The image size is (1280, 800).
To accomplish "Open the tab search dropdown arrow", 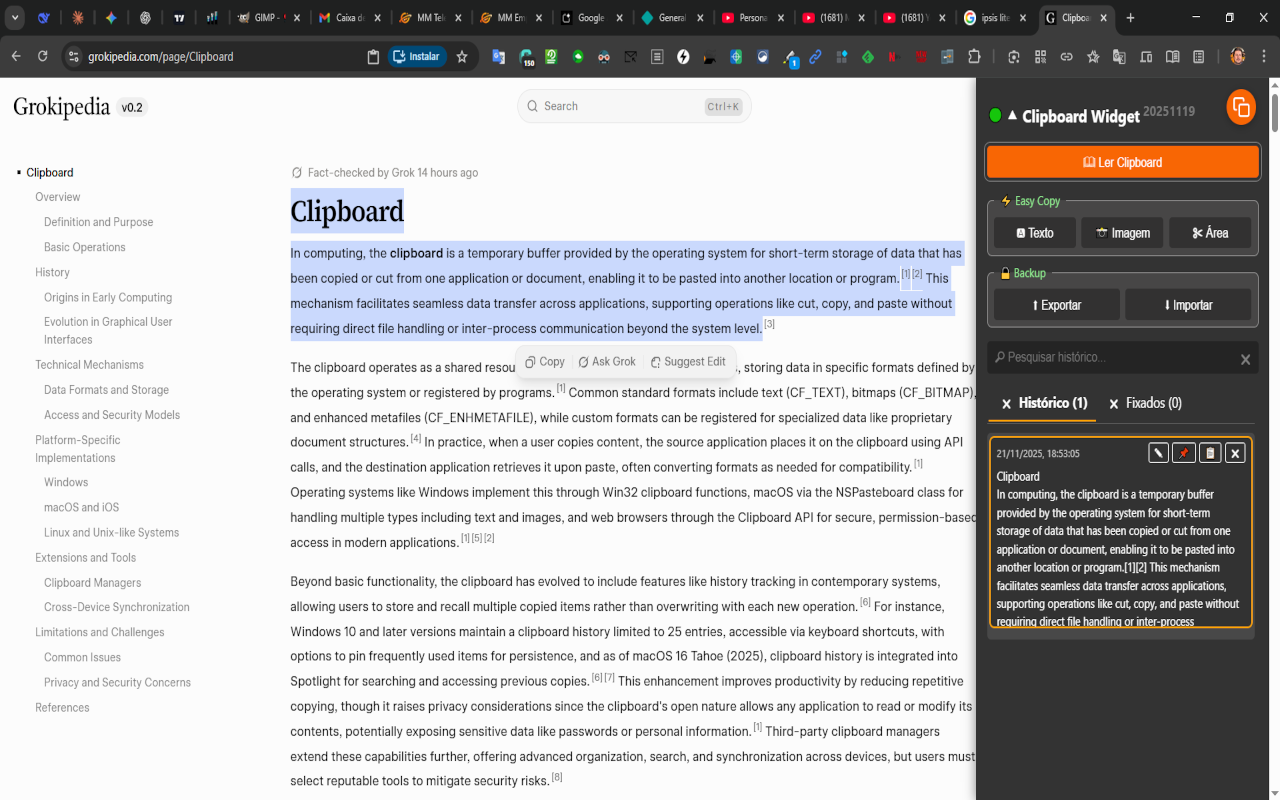I will point(15,18).
